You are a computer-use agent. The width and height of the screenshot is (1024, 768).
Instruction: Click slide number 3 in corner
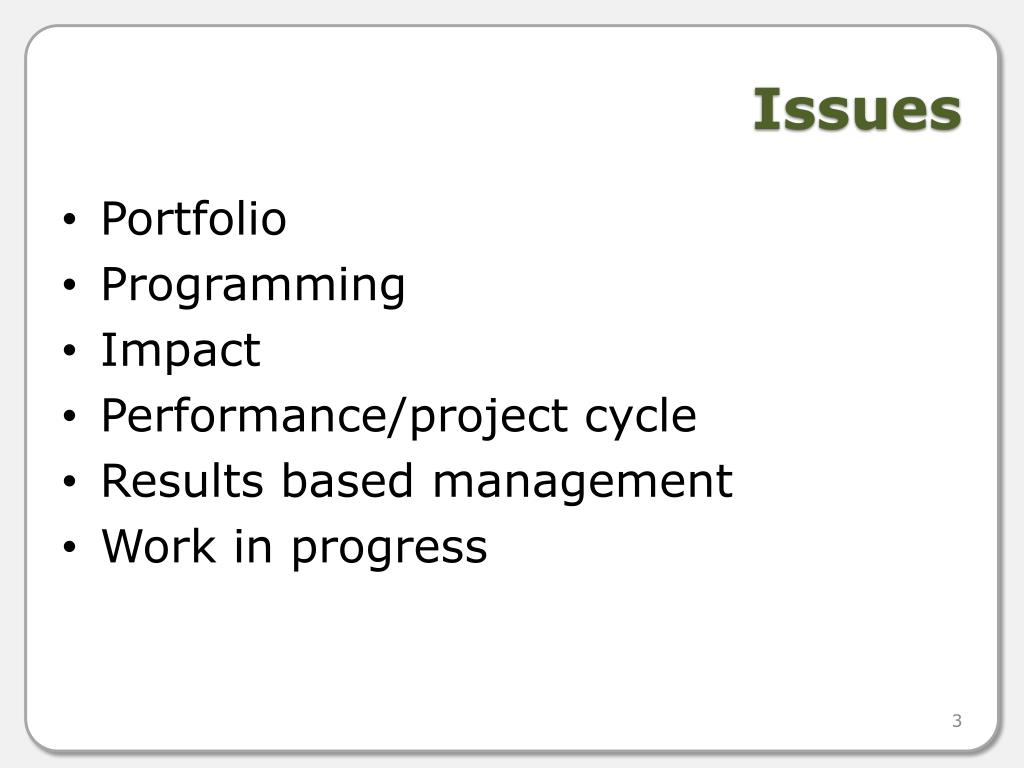[957, 721]
